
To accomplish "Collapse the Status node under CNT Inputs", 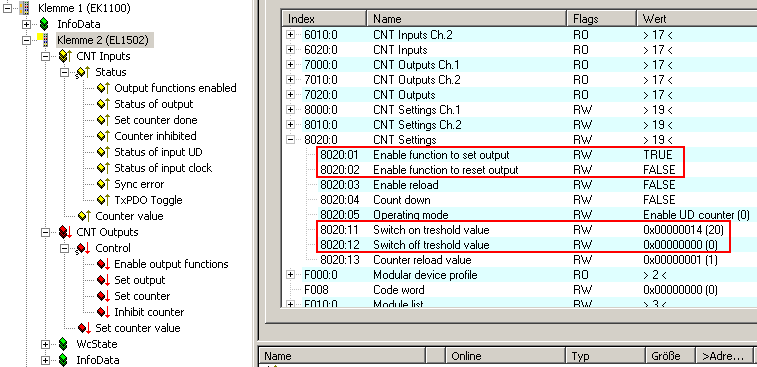I will (64, 72).
